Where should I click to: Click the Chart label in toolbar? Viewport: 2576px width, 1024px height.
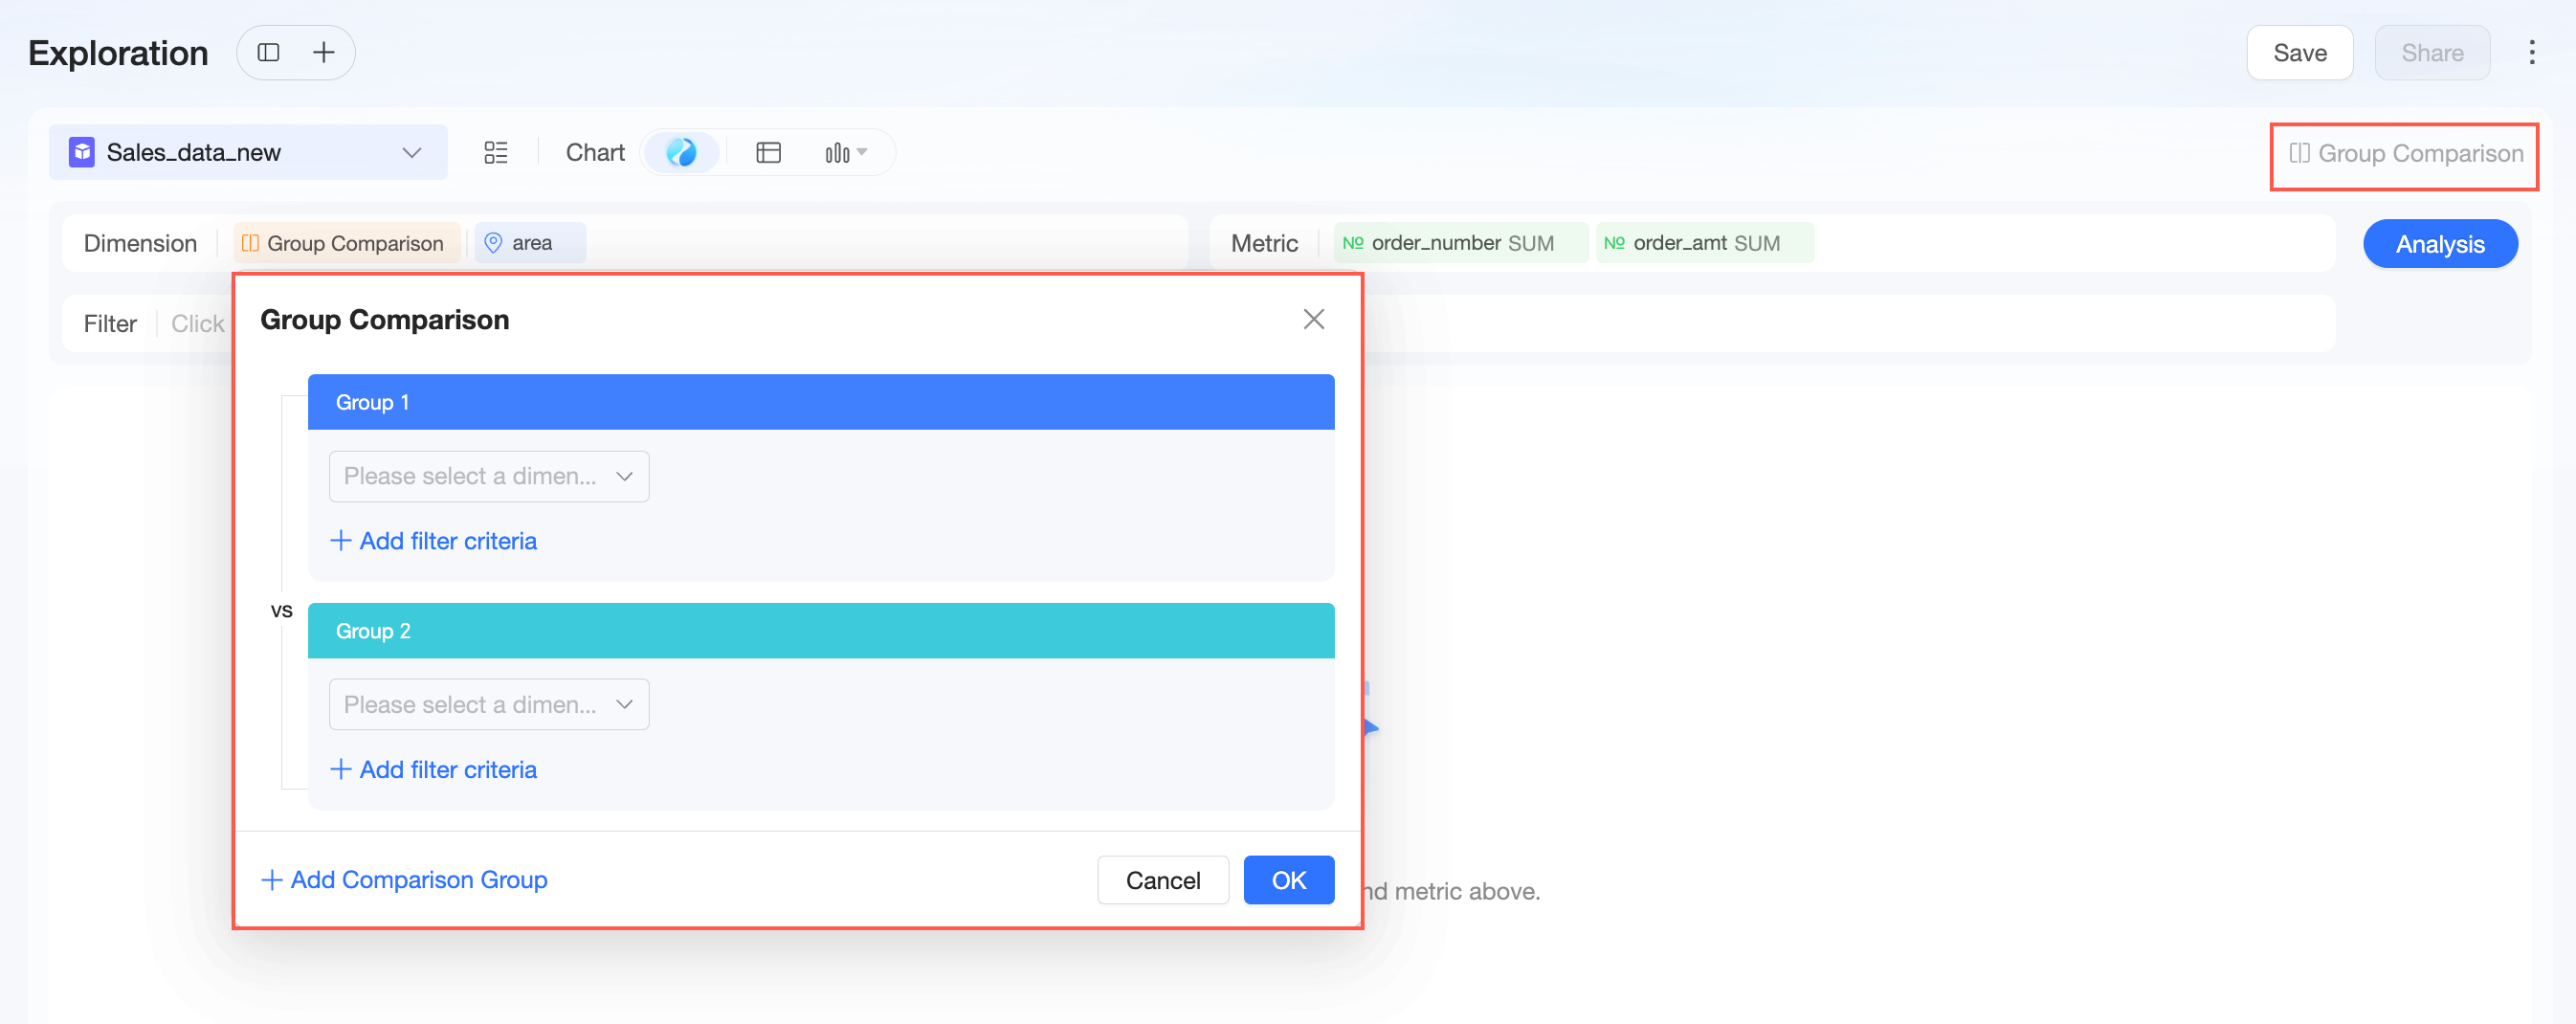coord(595,152)
